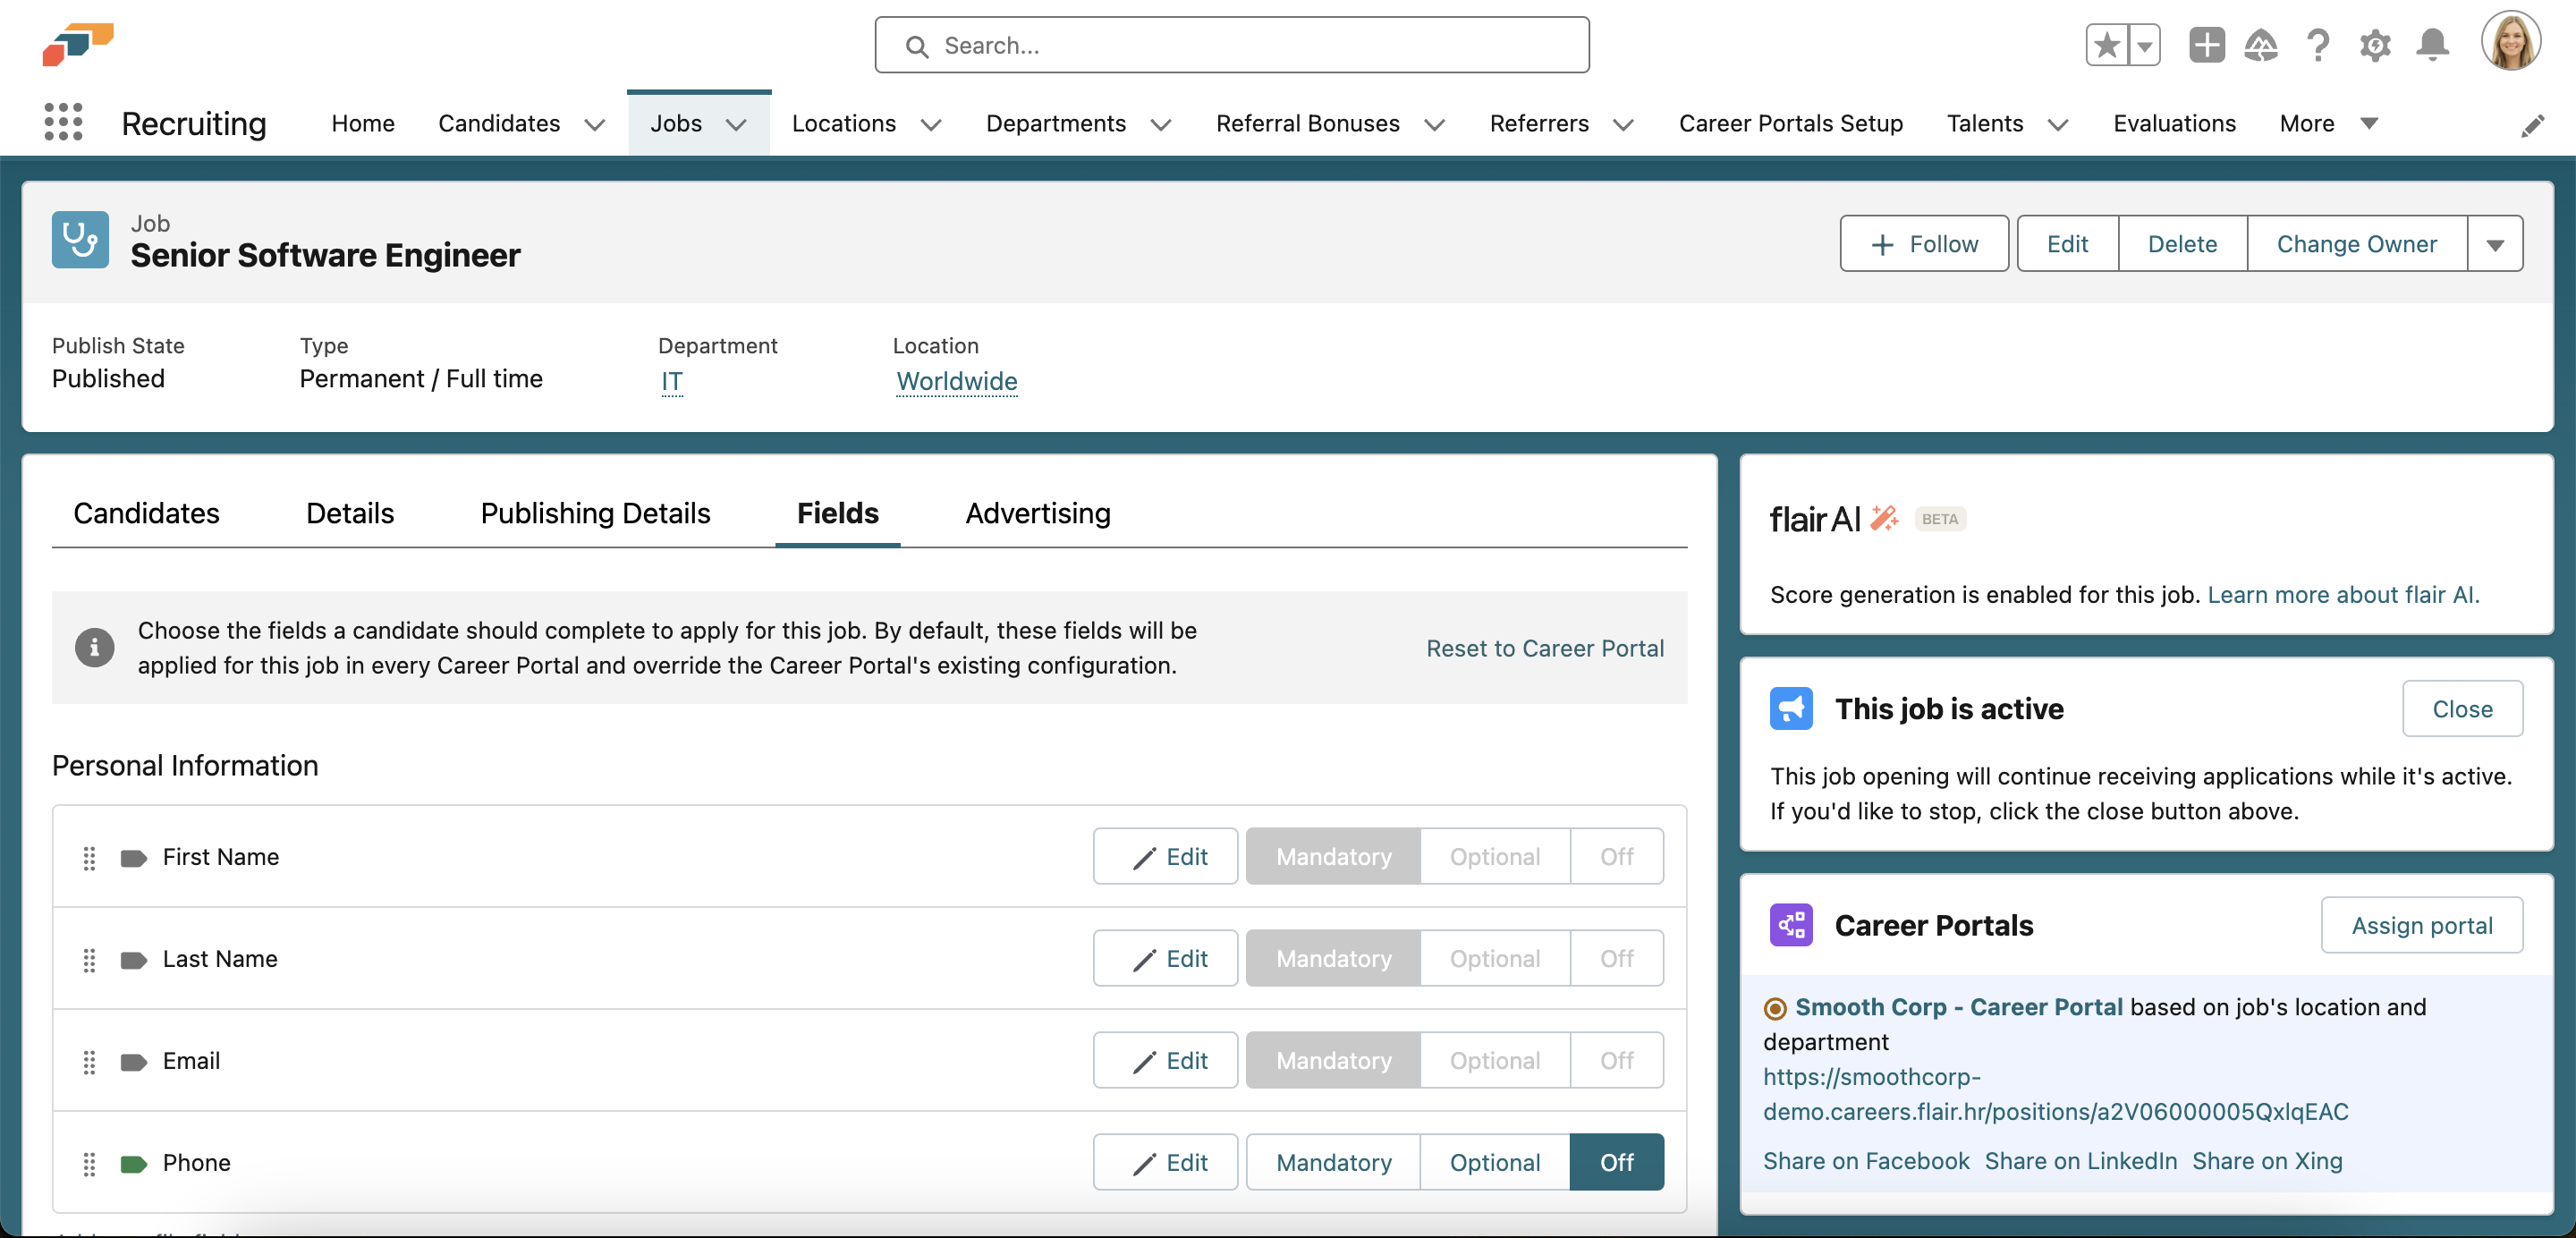
Task: Click the Assign portal button
Action: click(x=2421, y=925)
